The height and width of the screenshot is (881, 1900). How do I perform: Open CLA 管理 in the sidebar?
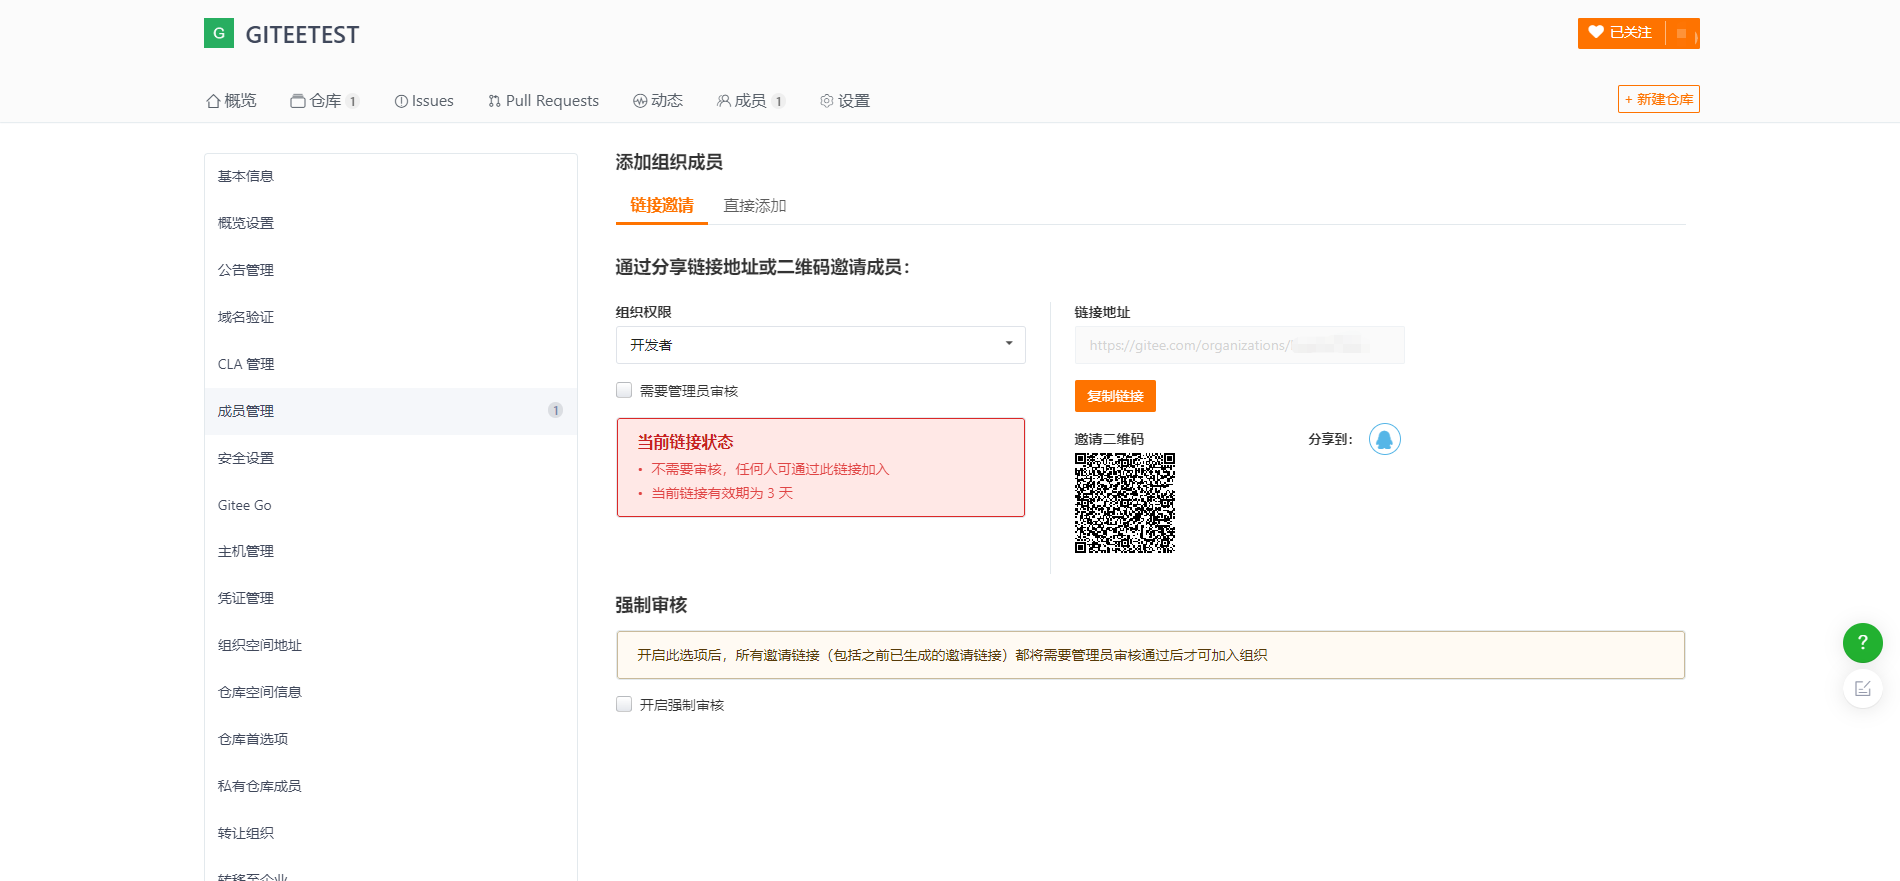click(x=391, y=364)
